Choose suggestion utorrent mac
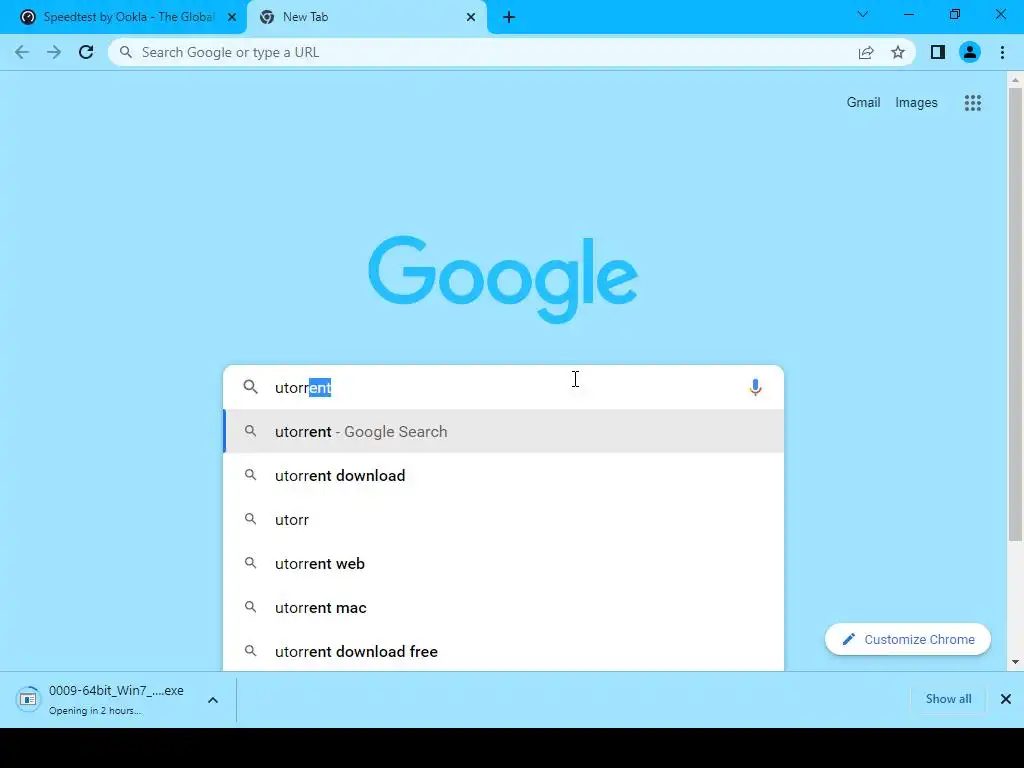The image size is (1024, 768). point(504,607)
